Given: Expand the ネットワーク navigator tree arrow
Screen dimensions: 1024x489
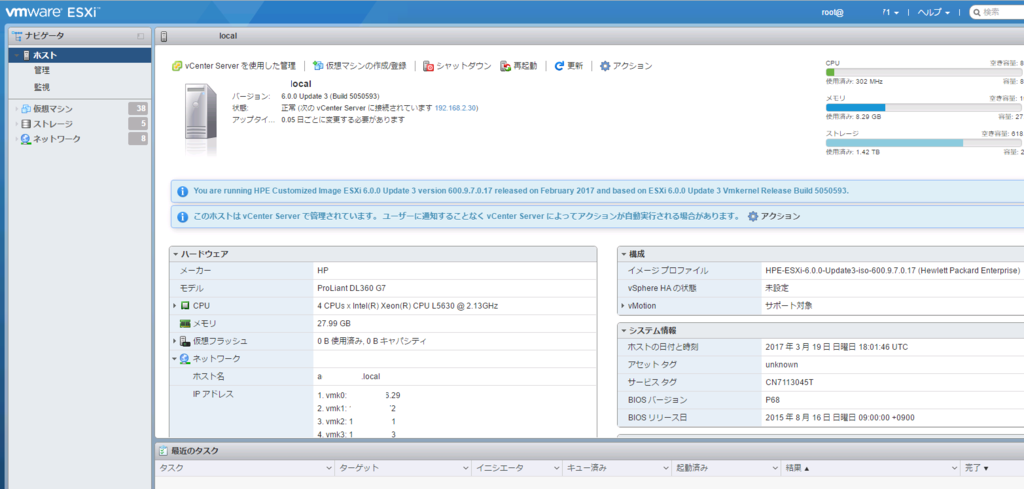Looking at the screenshot, I should pyautogui.click(x=16, y=139).
